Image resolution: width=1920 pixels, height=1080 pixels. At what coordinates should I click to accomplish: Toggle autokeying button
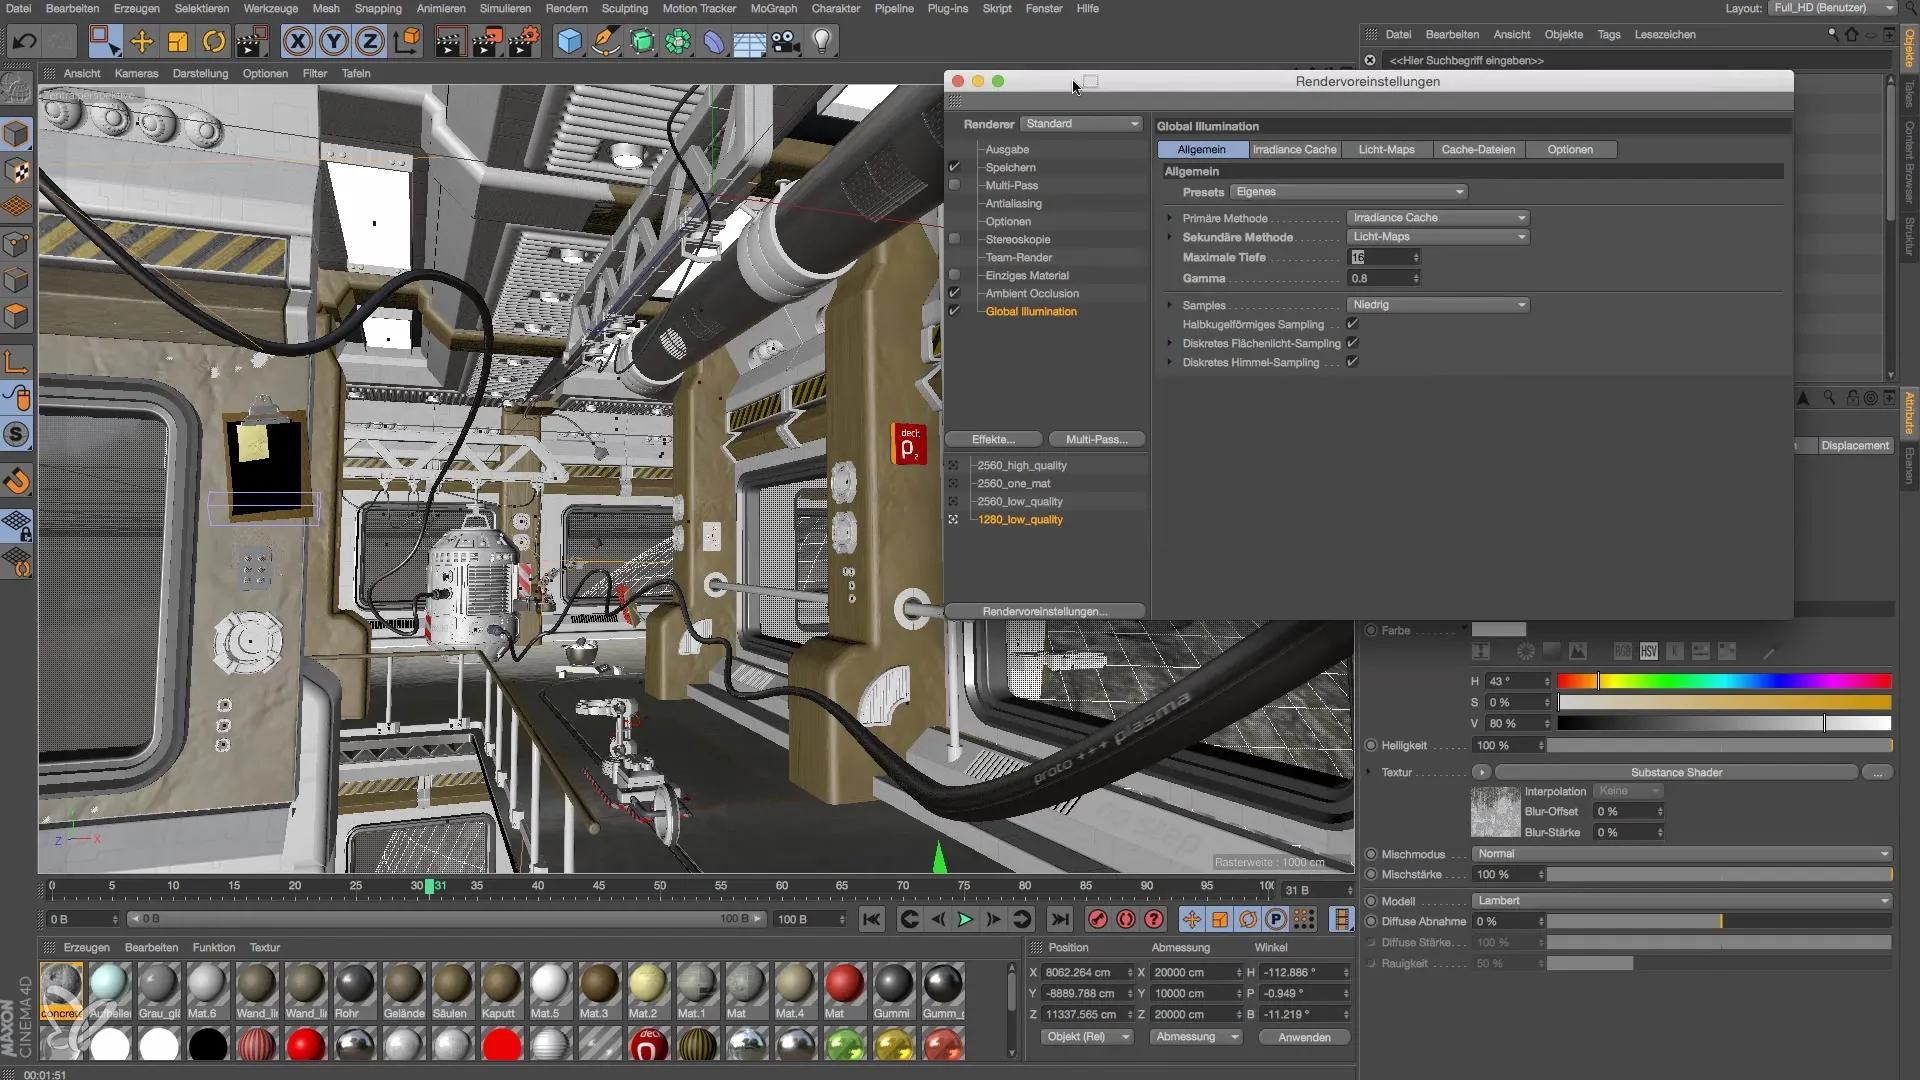point(1126,920)
